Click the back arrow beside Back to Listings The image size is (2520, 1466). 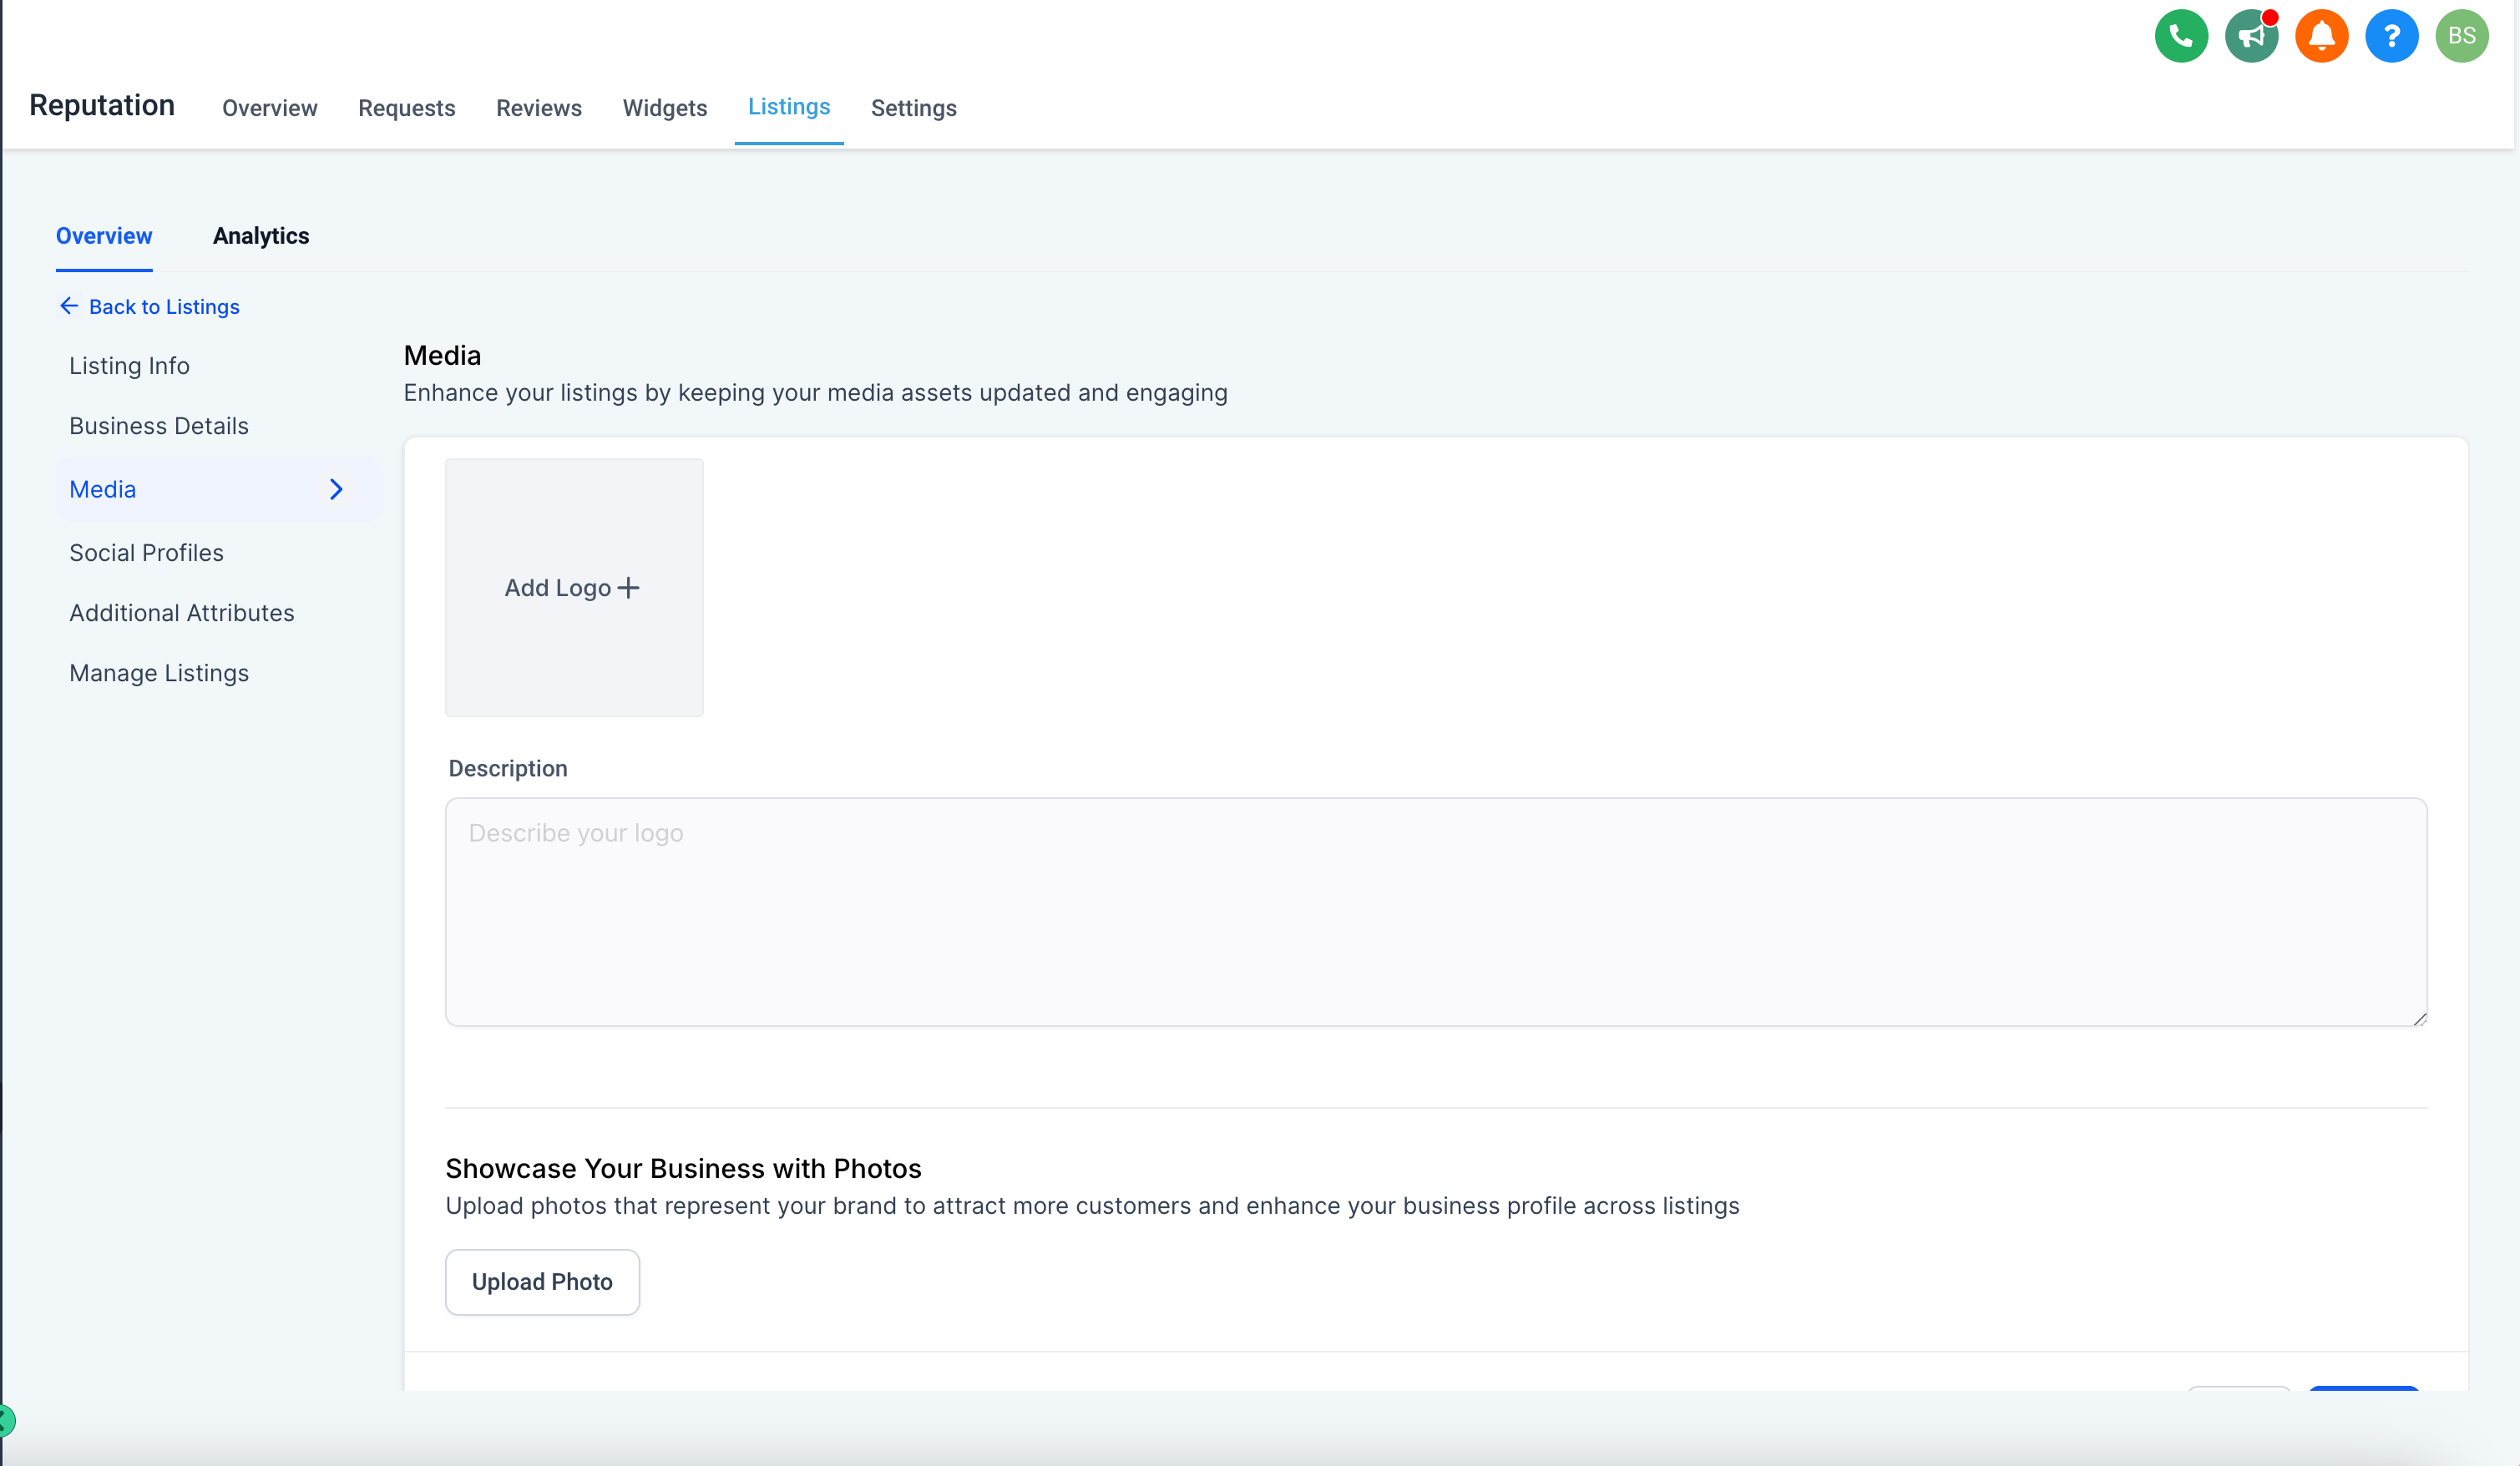[68, 306]
